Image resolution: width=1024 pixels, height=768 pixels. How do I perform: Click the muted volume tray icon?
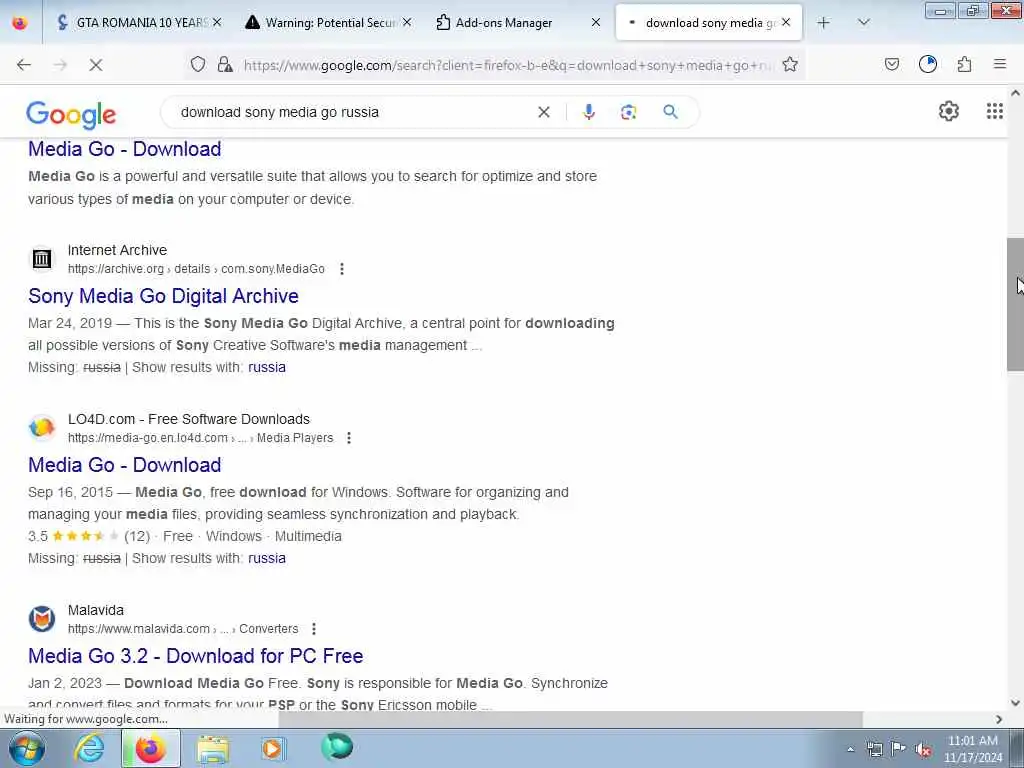coord(923,749)
